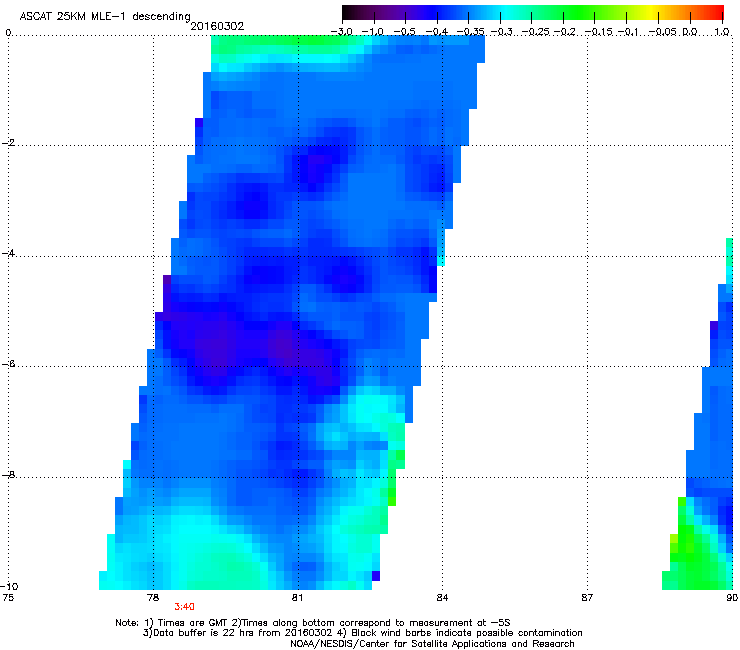
Task: Click the color bar label -0.05
Action: [663, 32]
